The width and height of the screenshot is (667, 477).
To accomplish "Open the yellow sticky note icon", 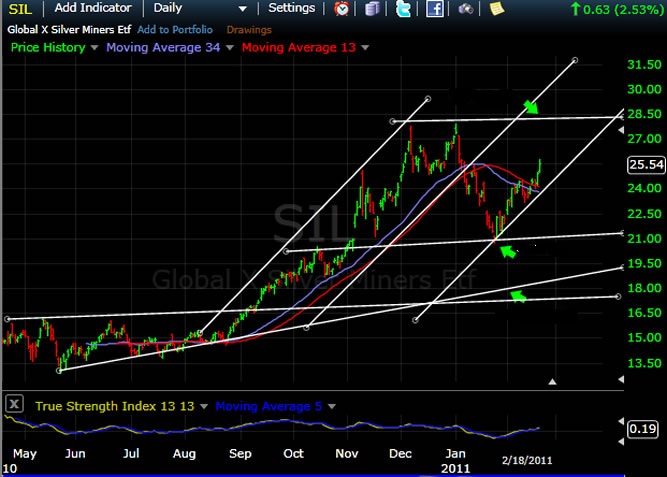I will pos(497,9).
